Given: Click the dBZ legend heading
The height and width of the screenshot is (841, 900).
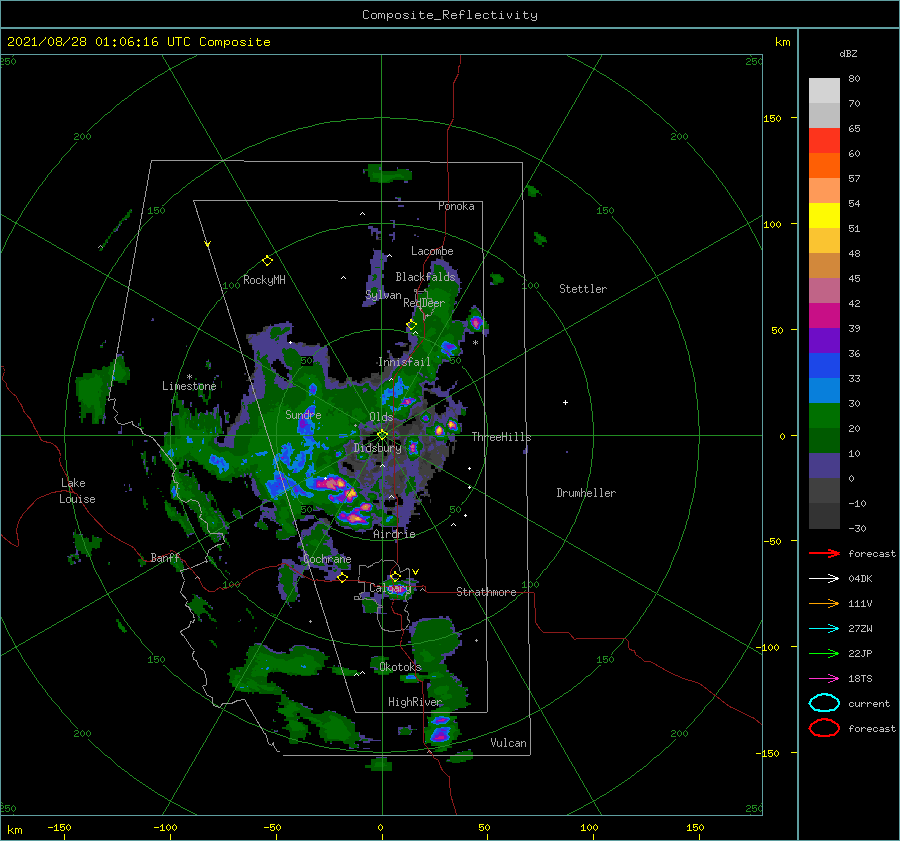Looking at the screenshot, I should [x=848, y=54].
